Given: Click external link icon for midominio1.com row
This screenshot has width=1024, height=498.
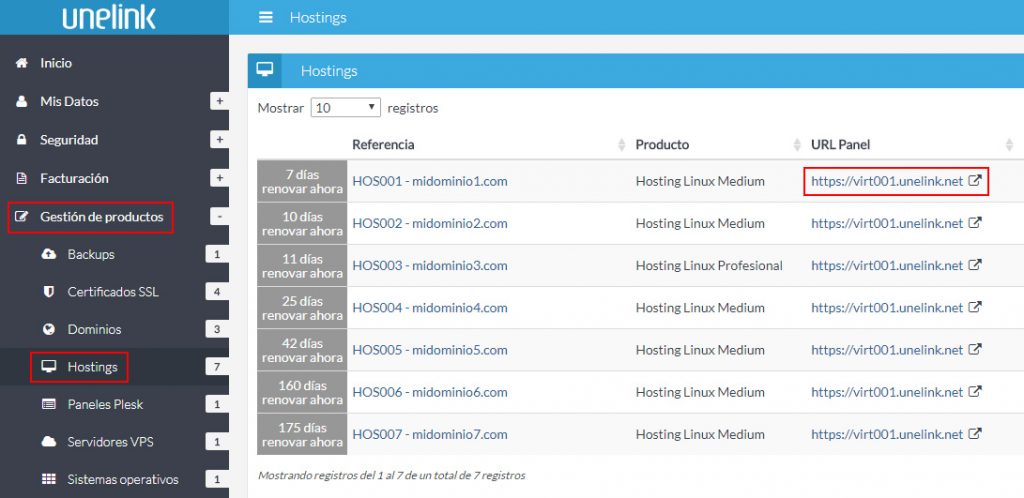Looking at the screenshot, I should tap(974, 181).
